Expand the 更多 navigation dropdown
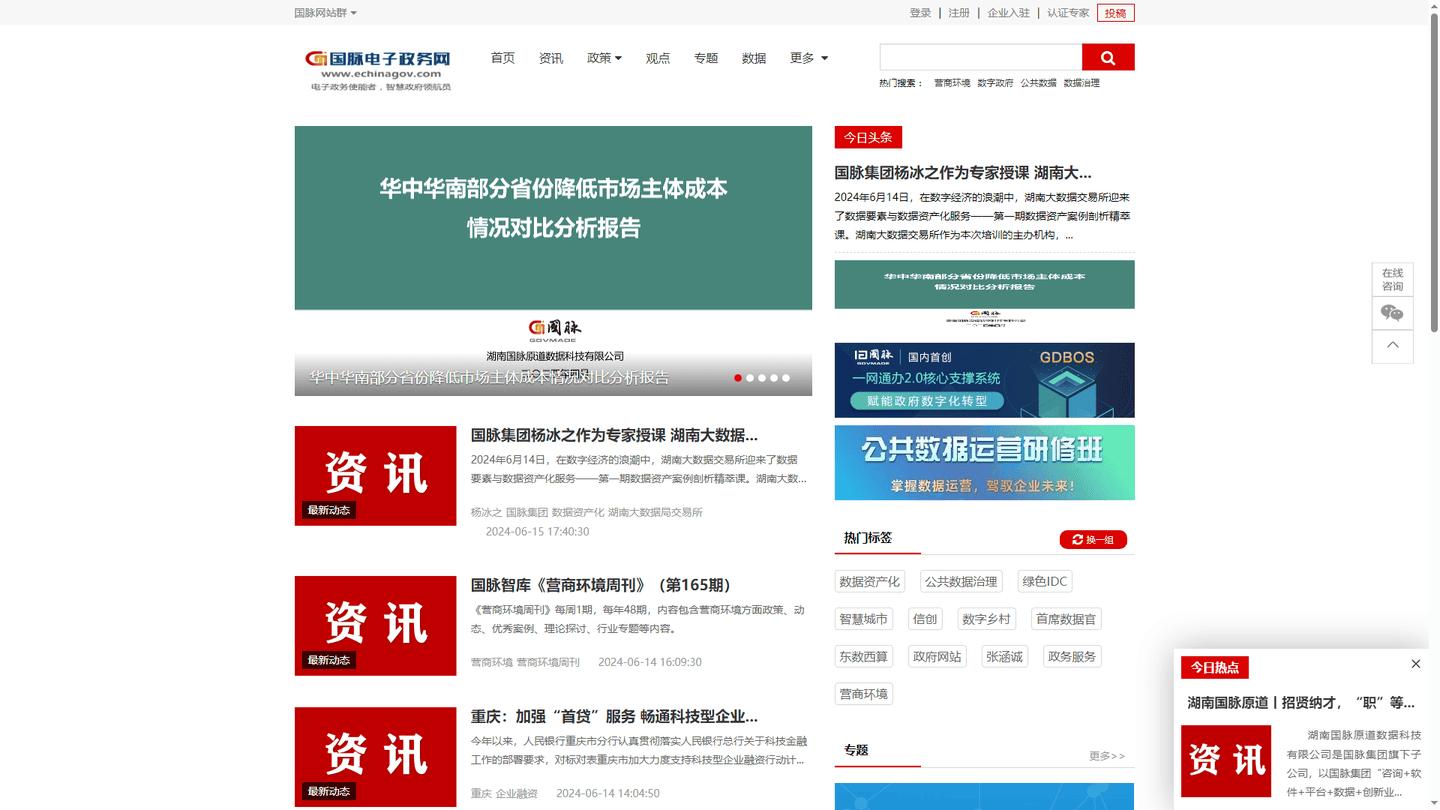1440x810 pixels. (808, 58)
